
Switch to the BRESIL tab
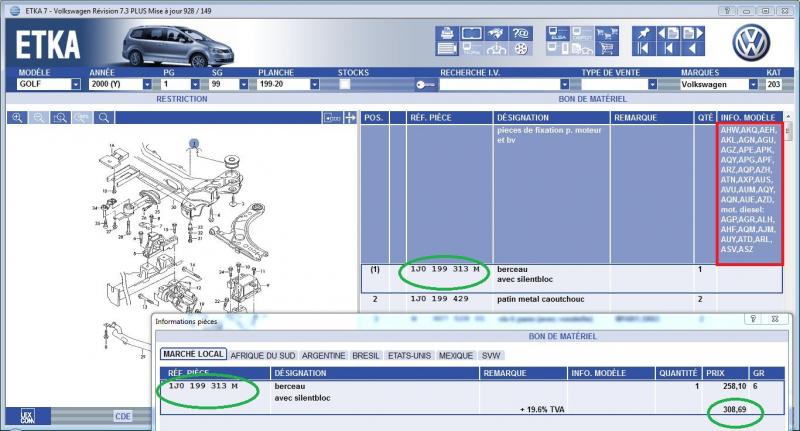pyautogui.click(x=366, y=356)
